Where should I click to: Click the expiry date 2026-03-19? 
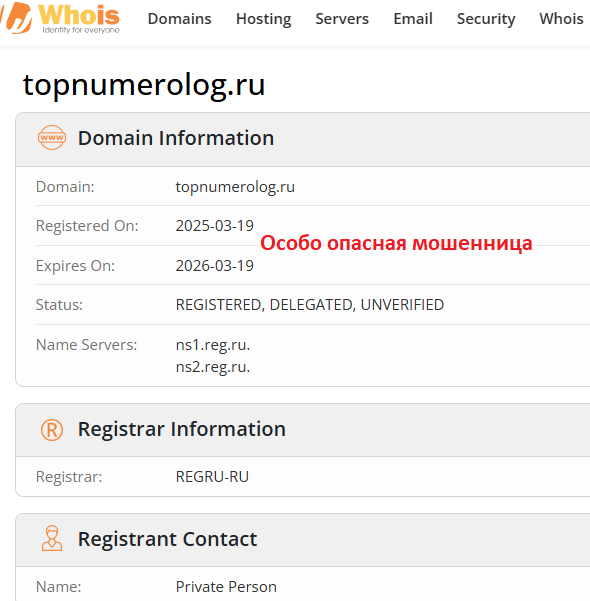click(x=215, y=266)
